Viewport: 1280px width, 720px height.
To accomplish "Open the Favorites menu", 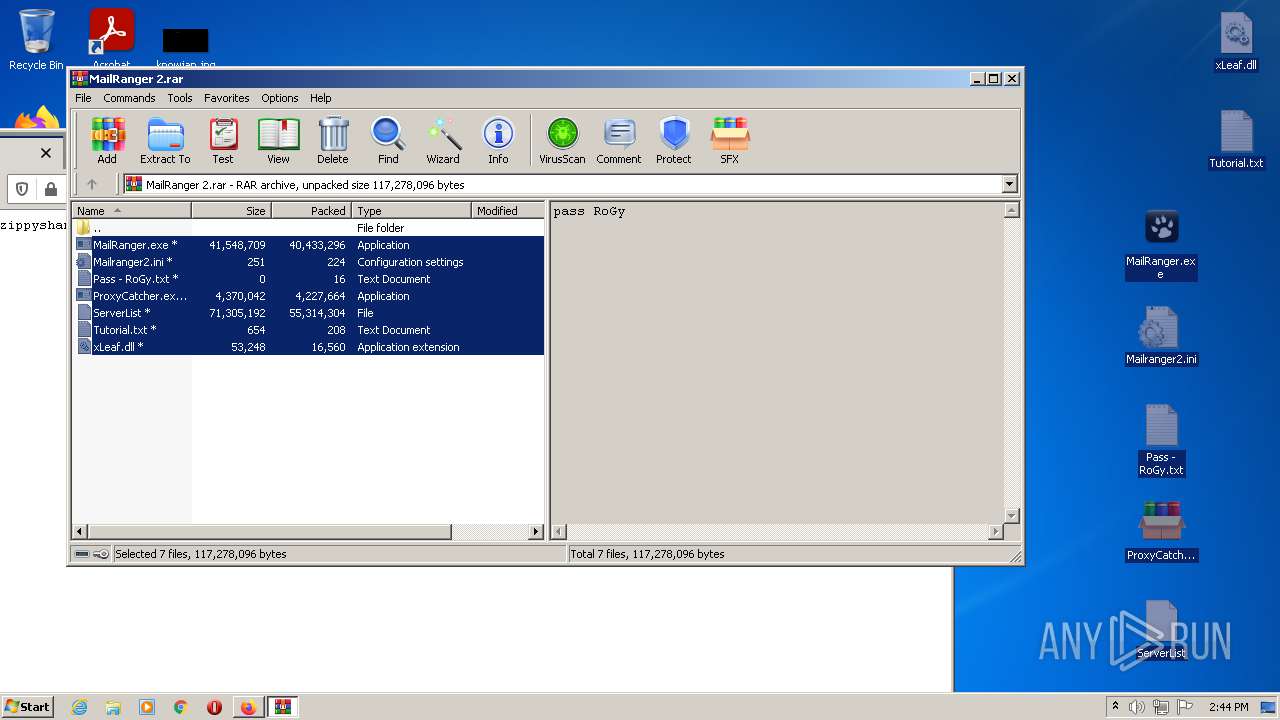I will (227, 98).
